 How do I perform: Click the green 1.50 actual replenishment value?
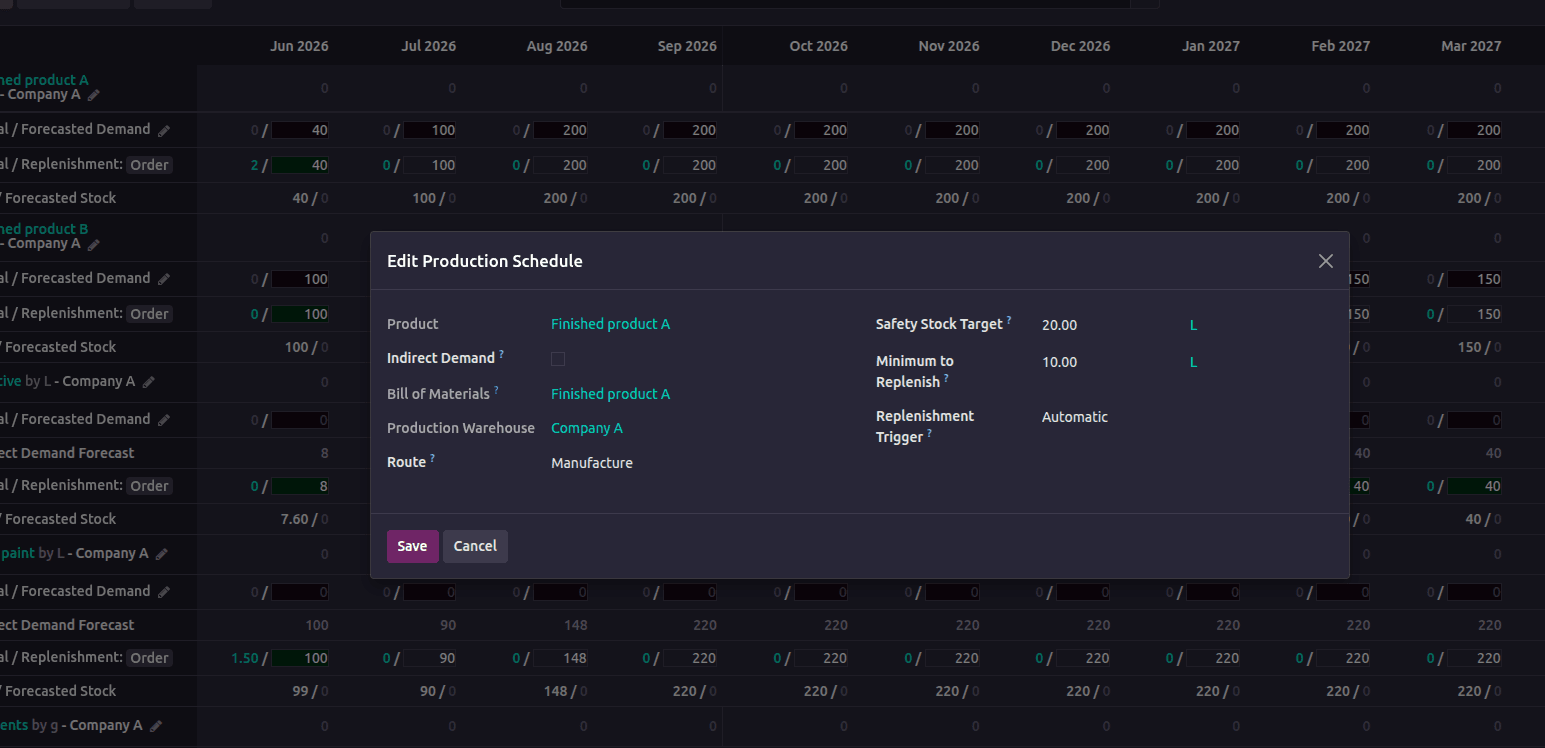[245, 658]
